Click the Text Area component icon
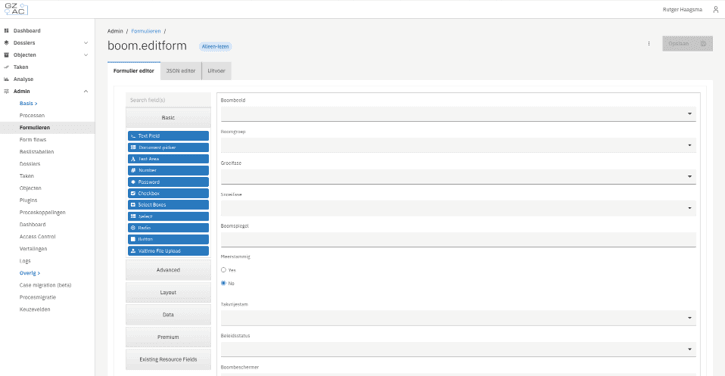This screenshot has height=376, width=725. [x=133, y=159]
